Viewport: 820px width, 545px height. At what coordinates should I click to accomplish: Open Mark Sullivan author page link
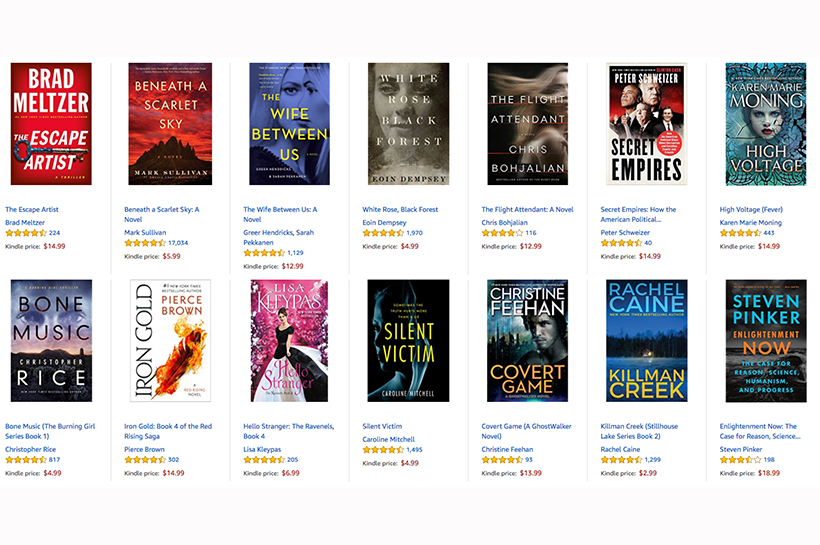click(145, 232)
